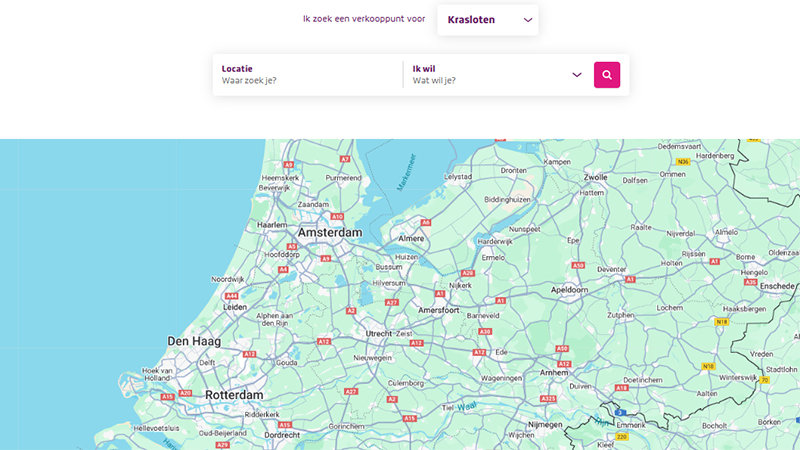Select Amsterdam city label on map
This screenshot has height=450, width=800.
click(x=329, y=232)
